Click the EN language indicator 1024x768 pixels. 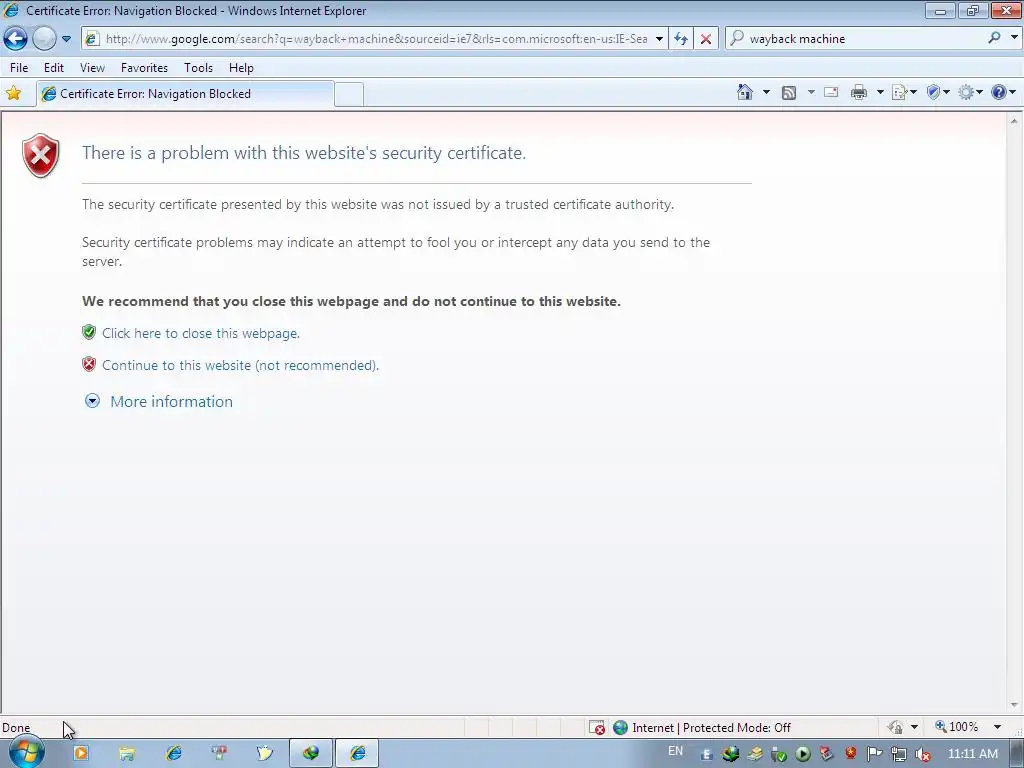[x=675, y=751]
